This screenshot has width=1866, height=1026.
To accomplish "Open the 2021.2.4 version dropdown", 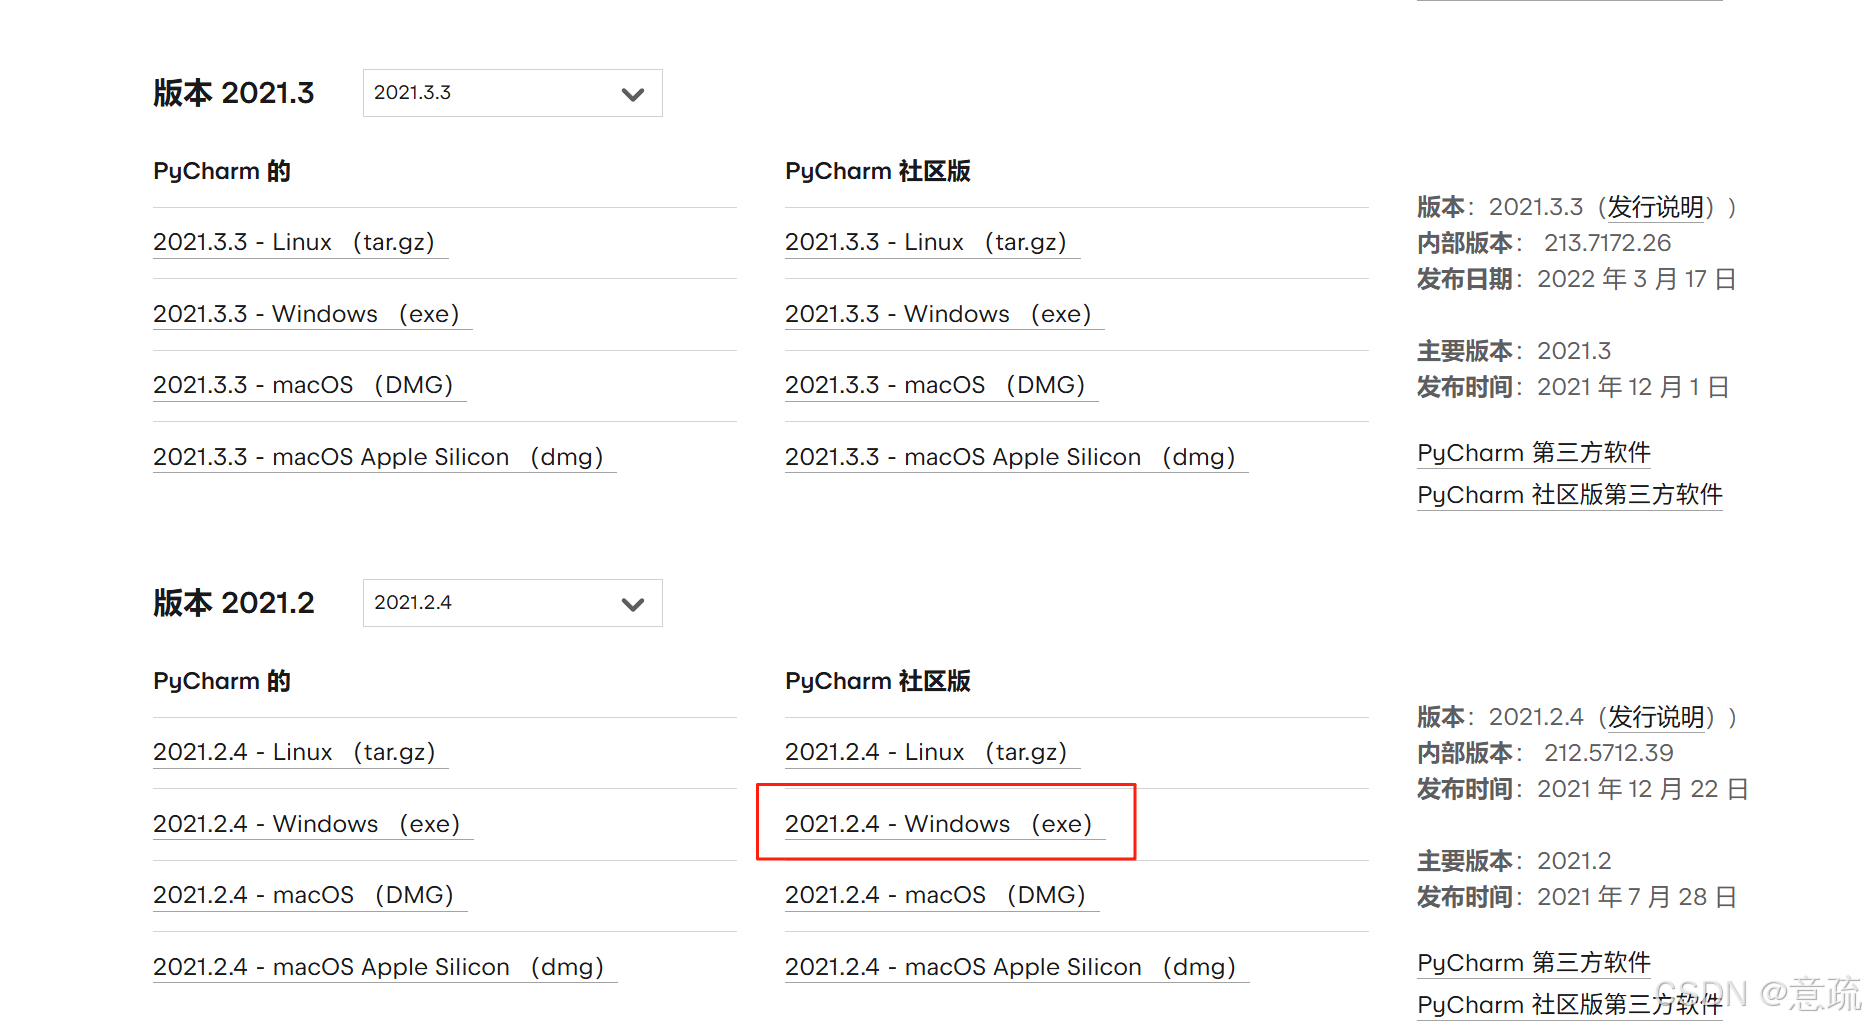I will pos(512,603).
